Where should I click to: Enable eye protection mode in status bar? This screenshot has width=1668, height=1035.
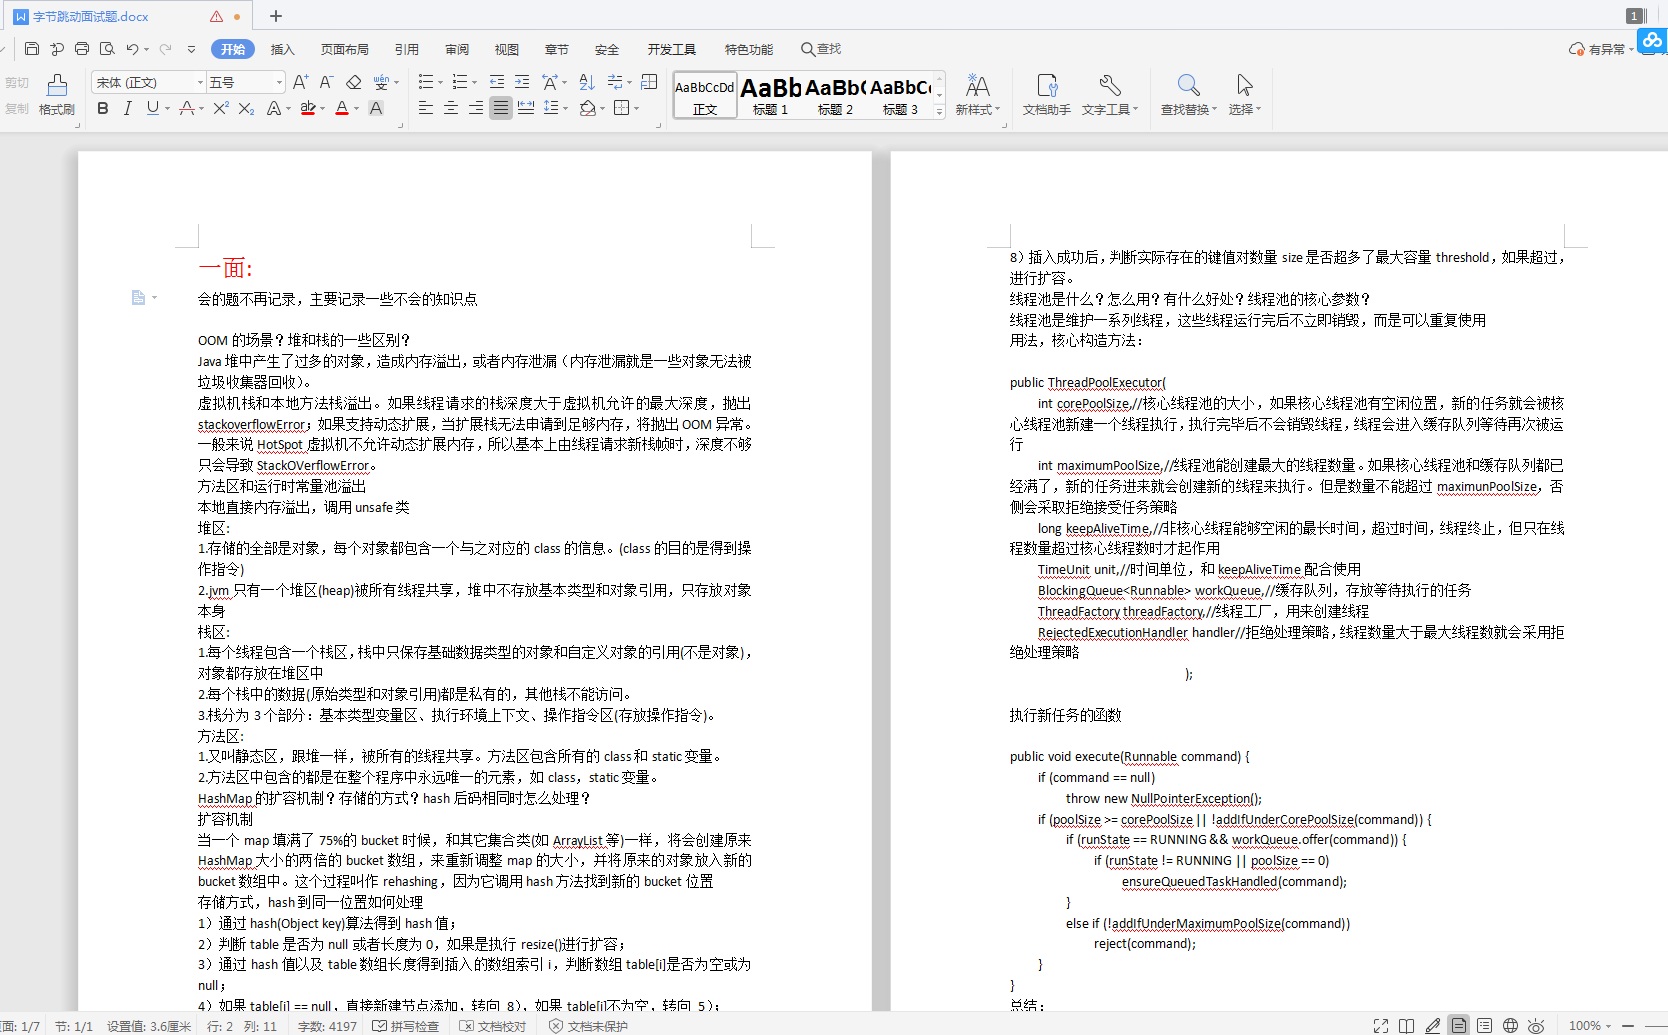pos(1535,1025)
